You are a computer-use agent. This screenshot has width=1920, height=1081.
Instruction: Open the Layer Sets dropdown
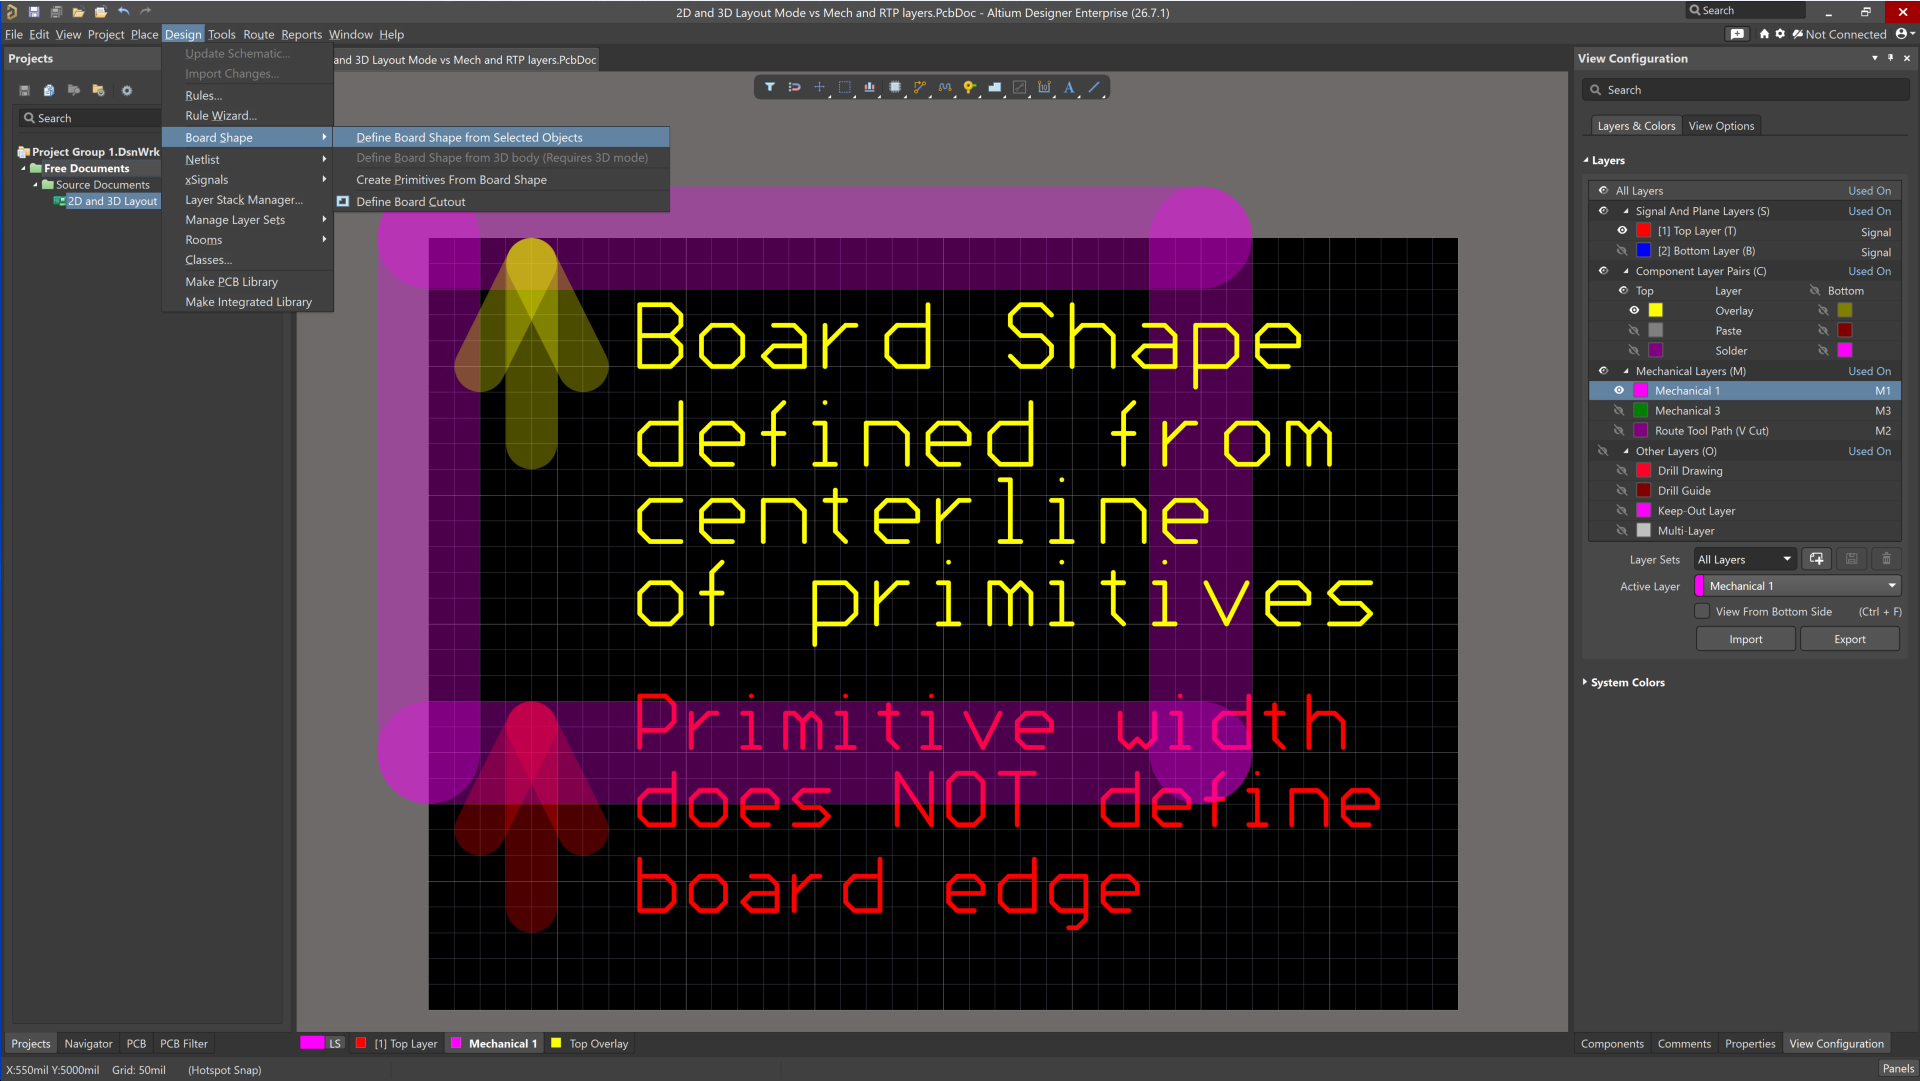tap(1745, 559)
